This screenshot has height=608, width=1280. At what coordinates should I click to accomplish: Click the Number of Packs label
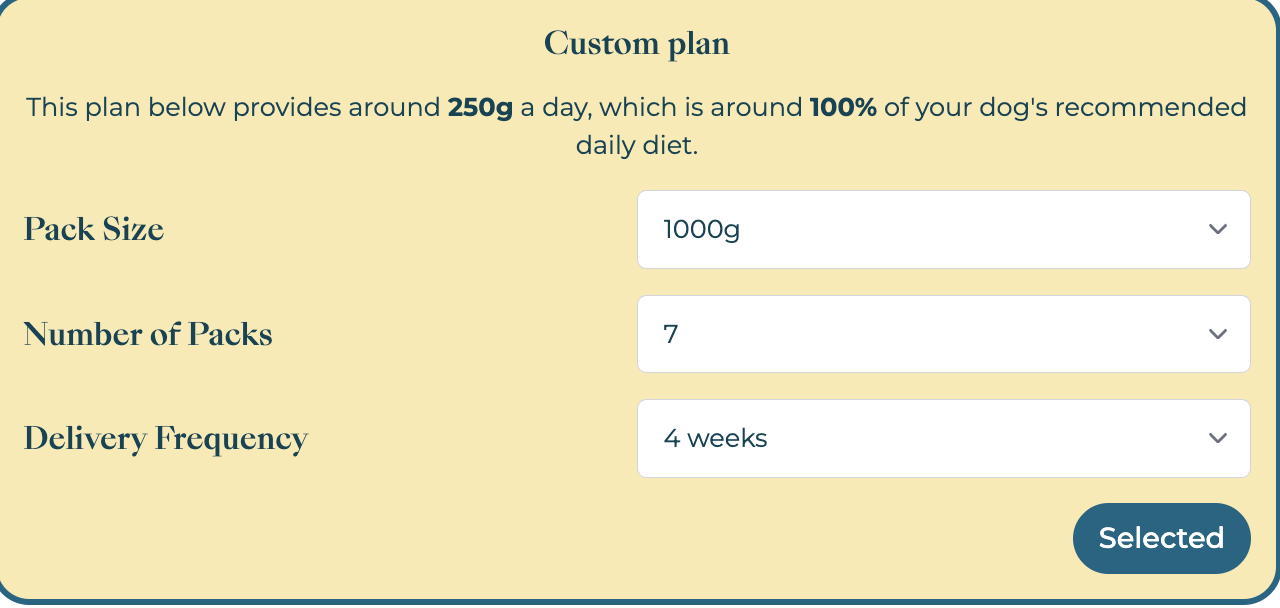[x=148, y=334]
